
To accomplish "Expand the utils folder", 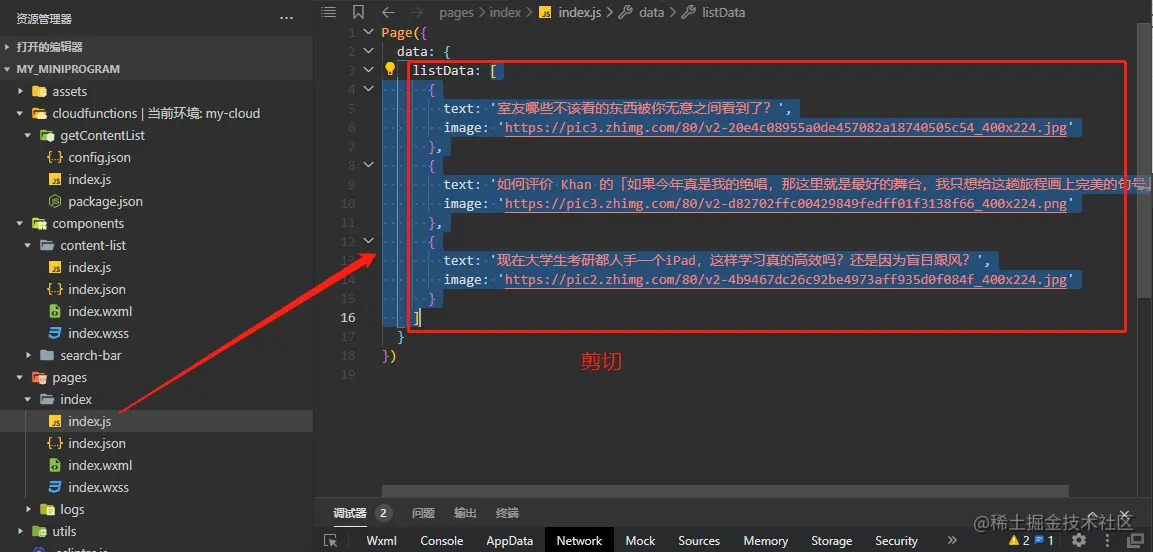I will (21, 531).
